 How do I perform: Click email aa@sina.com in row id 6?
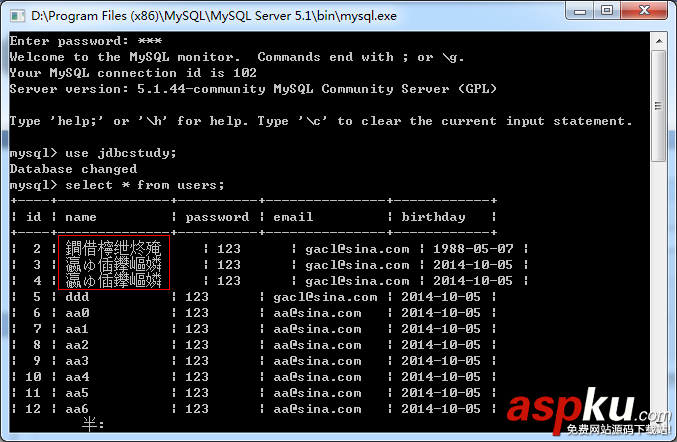coord(317,313)
